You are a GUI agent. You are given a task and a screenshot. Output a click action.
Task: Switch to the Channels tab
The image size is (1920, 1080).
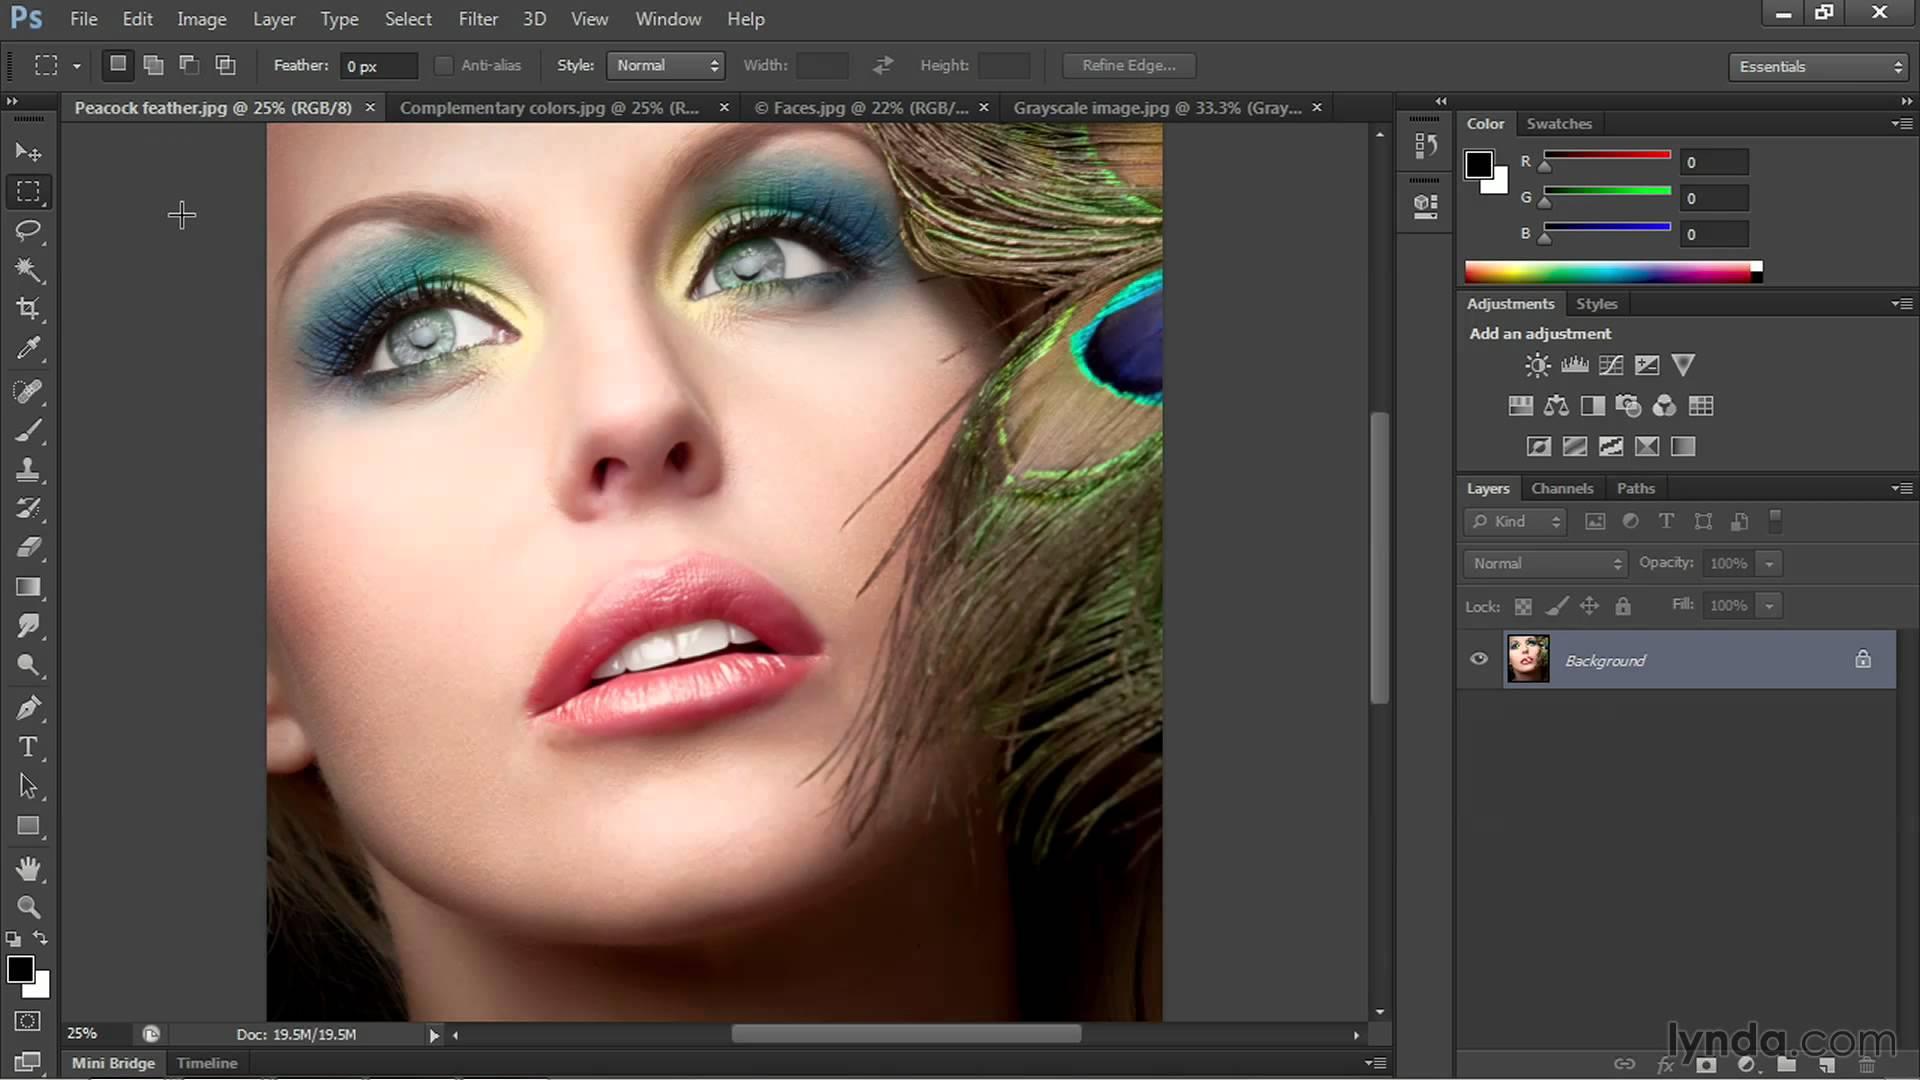point(1563,488)
